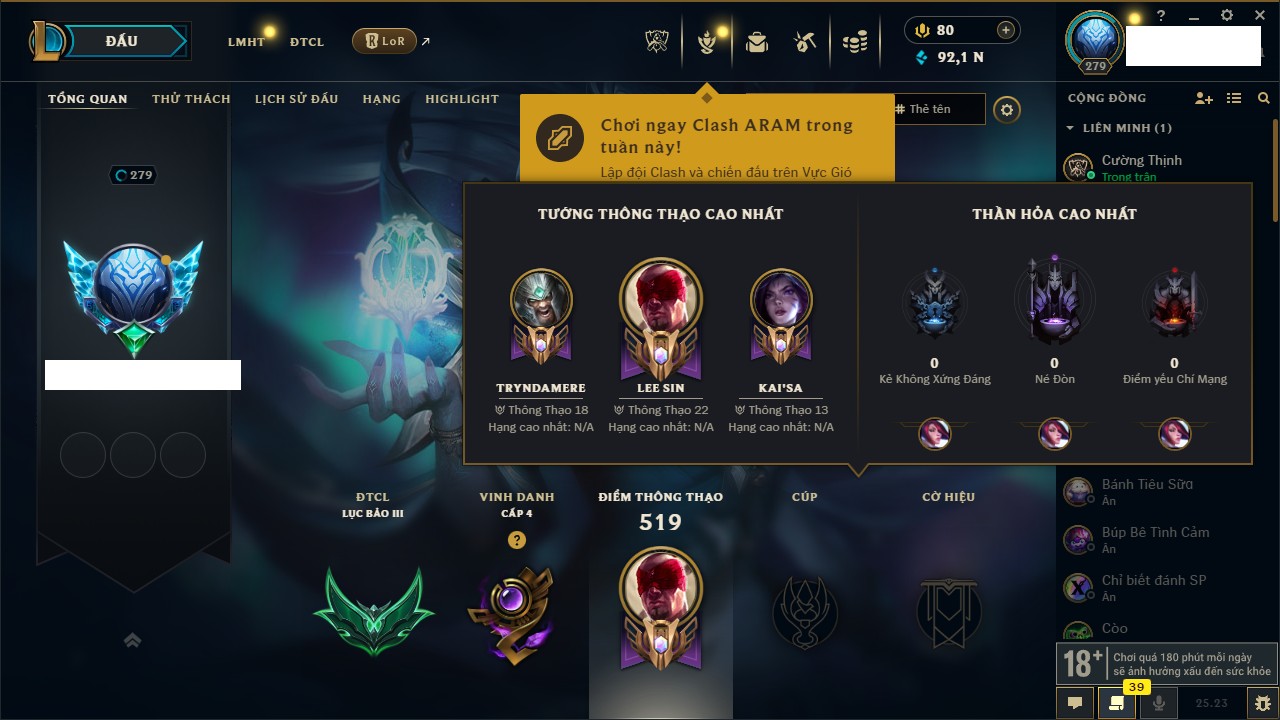This screenshot has height=720, width=1280.
Task: Open the Store coins icon
Action: 855,42
